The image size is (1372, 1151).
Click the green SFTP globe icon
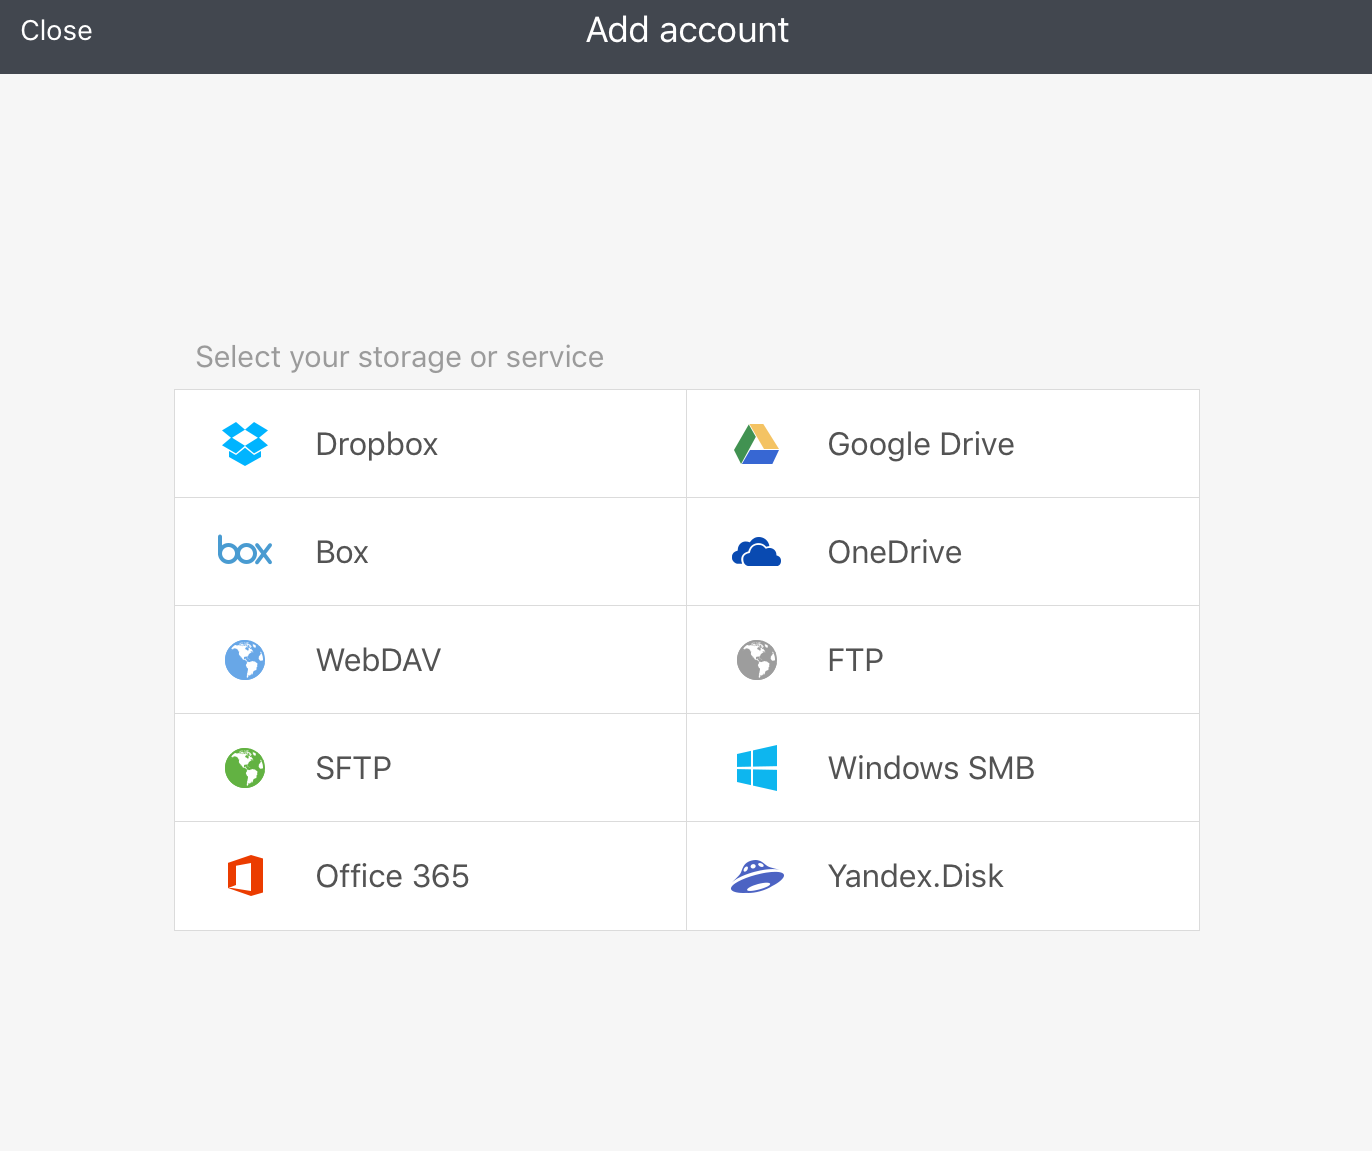click(x=245, y=768)
